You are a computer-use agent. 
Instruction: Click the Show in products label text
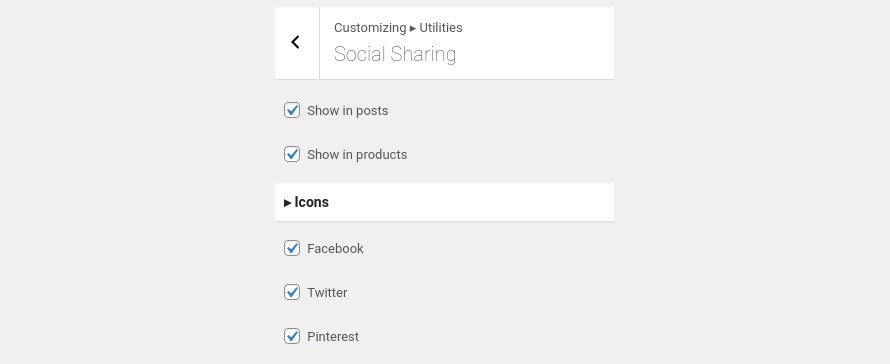pyautogui.click(x=357, y=154)
